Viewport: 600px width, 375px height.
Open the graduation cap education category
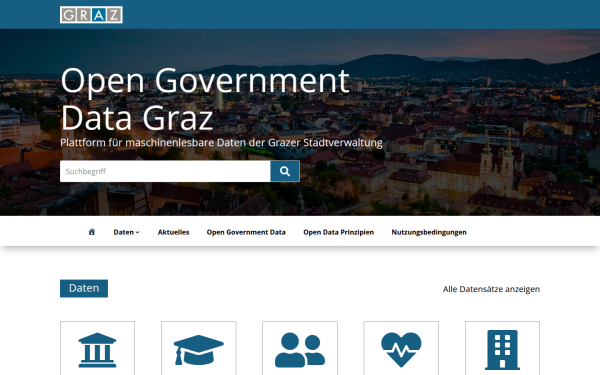tap(199, 348)
